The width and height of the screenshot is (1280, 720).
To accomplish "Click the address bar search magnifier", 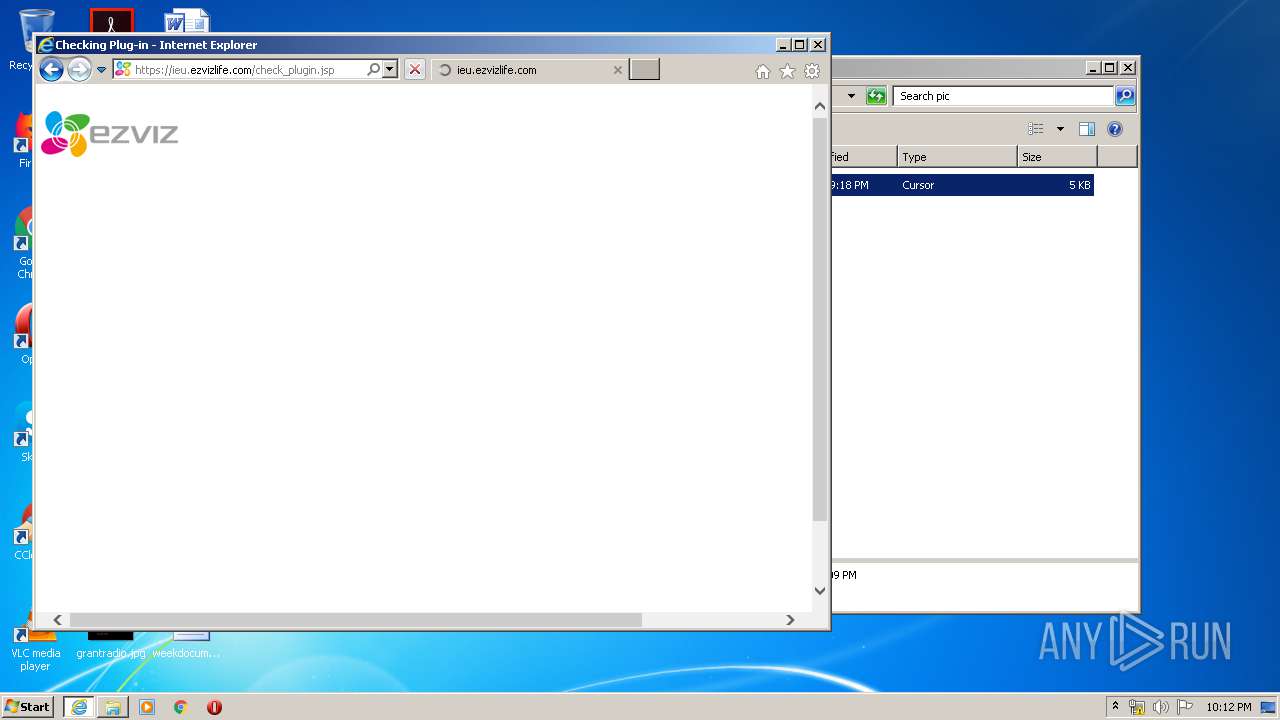I will pos(374,70).
